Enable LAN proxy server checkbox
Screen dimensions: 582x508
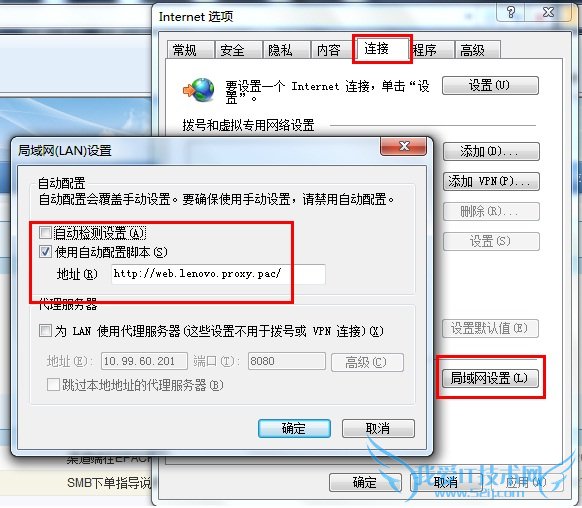[x=45, y=330]
